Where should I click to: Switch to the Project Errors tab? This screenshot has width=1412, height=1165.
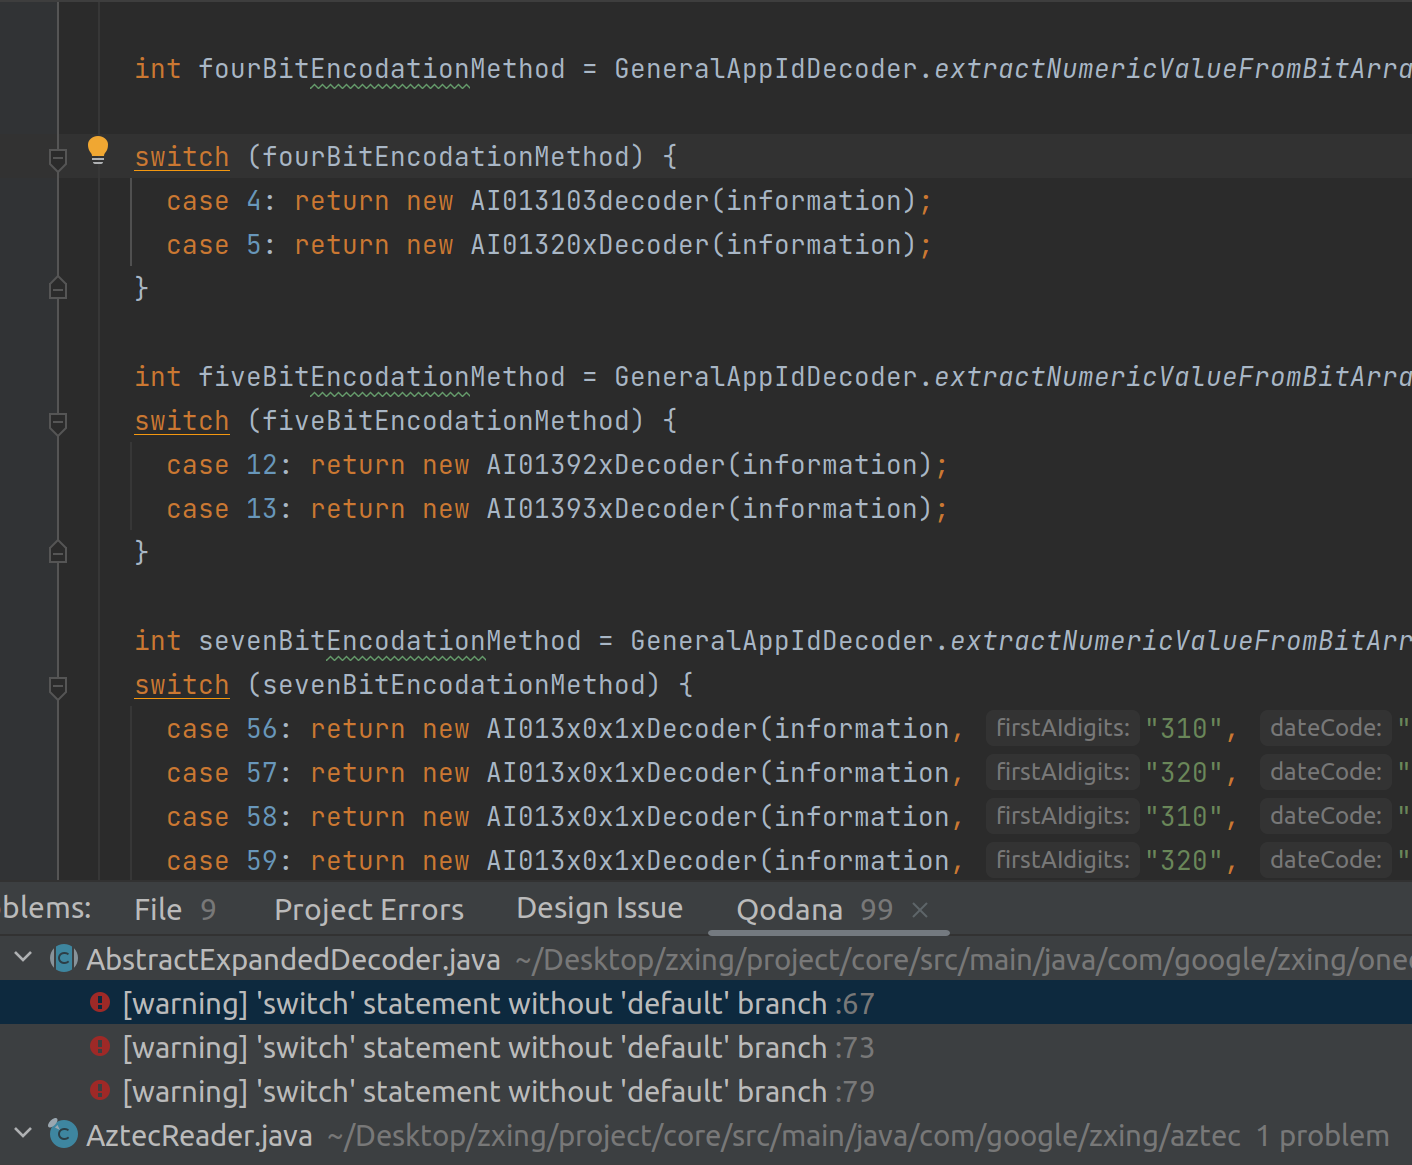pos(368,909)
